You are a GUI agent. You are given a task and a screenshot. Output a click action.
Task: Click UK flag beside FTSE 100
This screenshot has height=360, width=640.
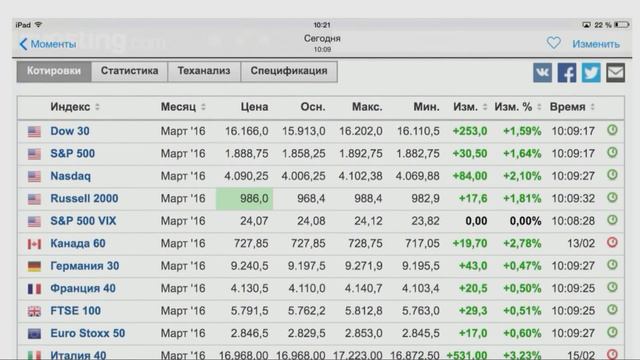point(34,311)
